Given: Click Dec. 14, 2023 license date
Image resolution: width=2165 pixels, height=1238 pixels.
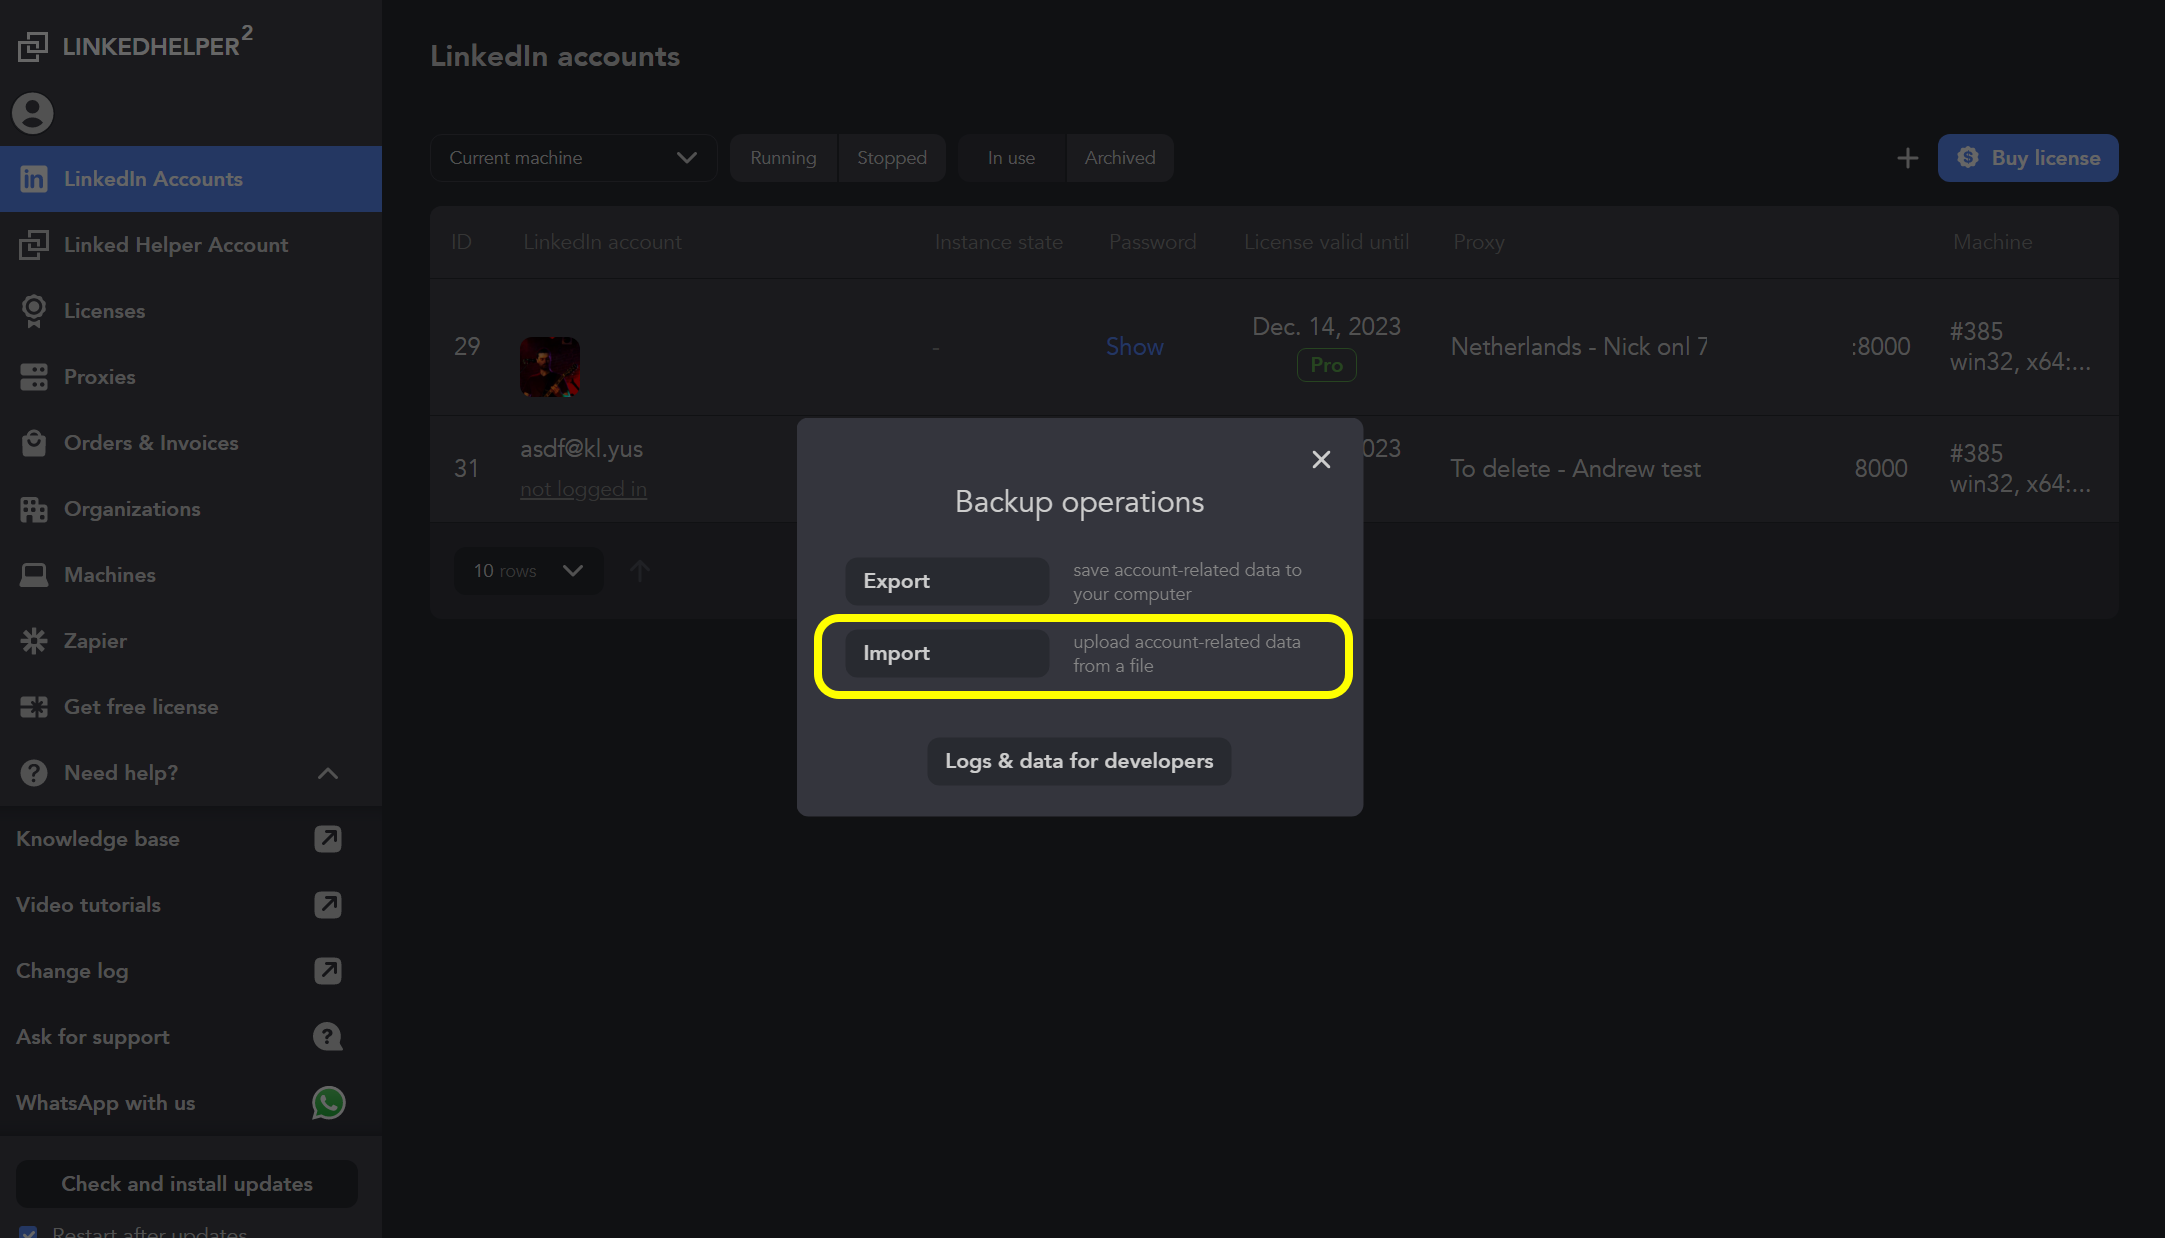Looking at the screenshot, I should coord(1326,327).
